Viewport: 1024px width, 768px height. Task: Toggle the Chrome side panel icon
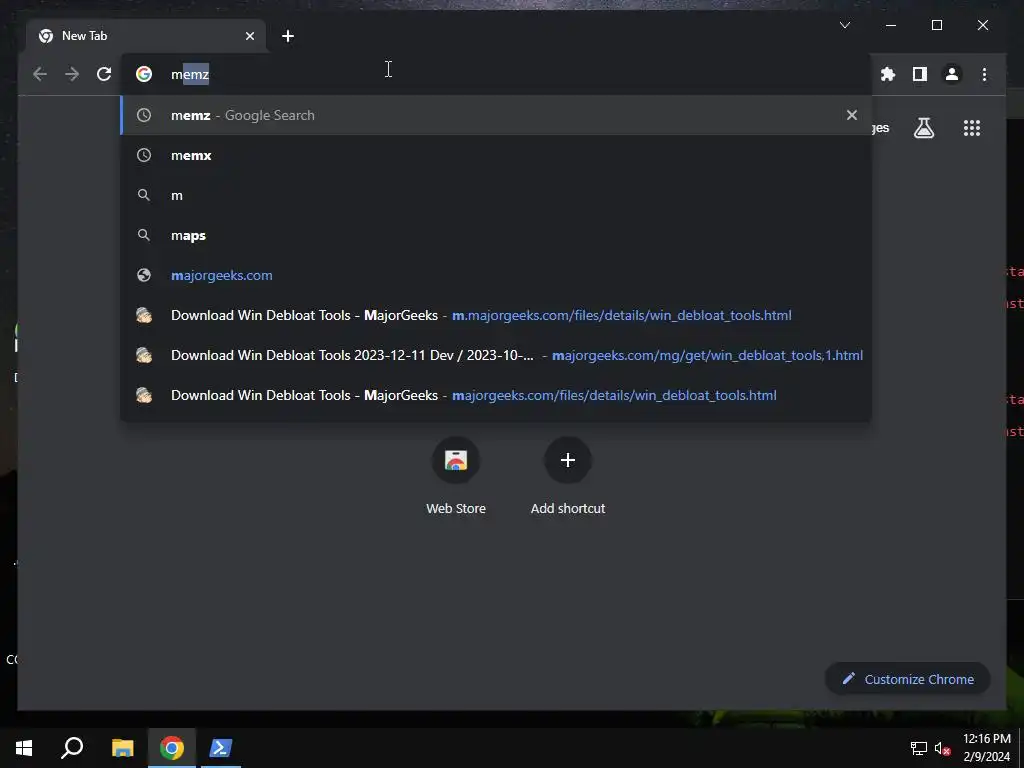click(x=920, y=74)
